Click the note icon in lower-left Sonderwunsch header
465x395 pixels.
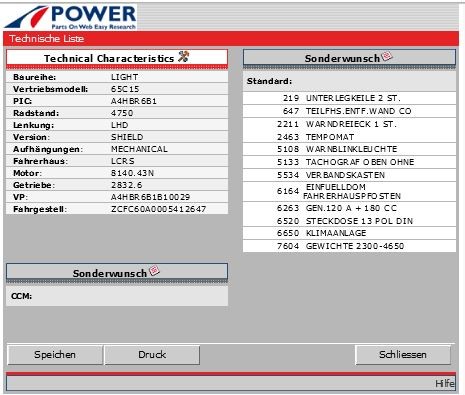click(x=154, y=271)
